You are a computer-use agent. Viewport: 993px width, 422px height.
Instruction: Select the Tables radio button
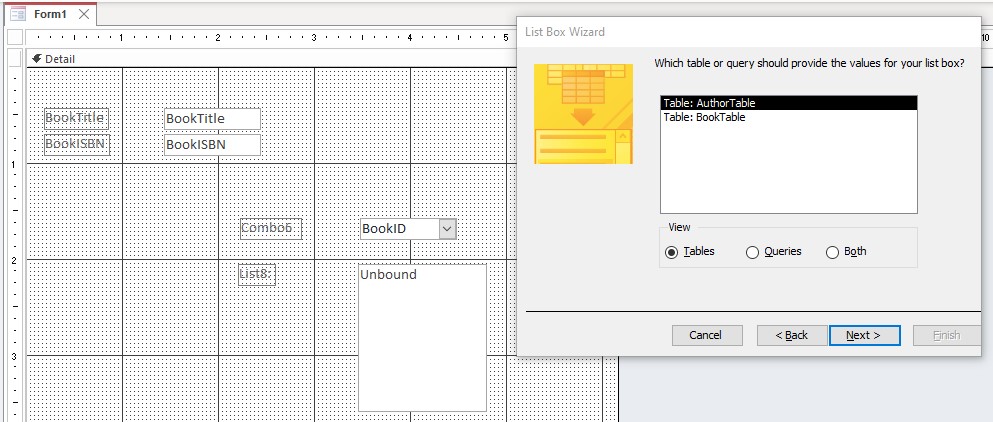(671, 252)
